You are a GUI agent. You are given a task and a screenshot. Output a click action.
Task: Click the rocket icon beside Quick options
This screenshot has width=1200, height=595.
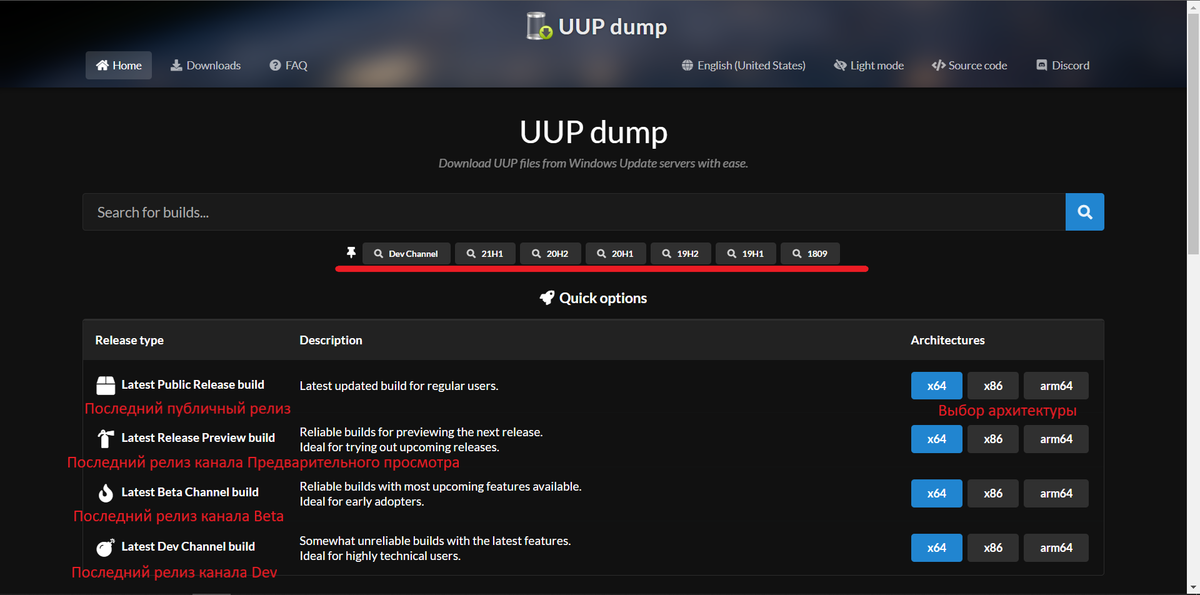tap(547, 298)
